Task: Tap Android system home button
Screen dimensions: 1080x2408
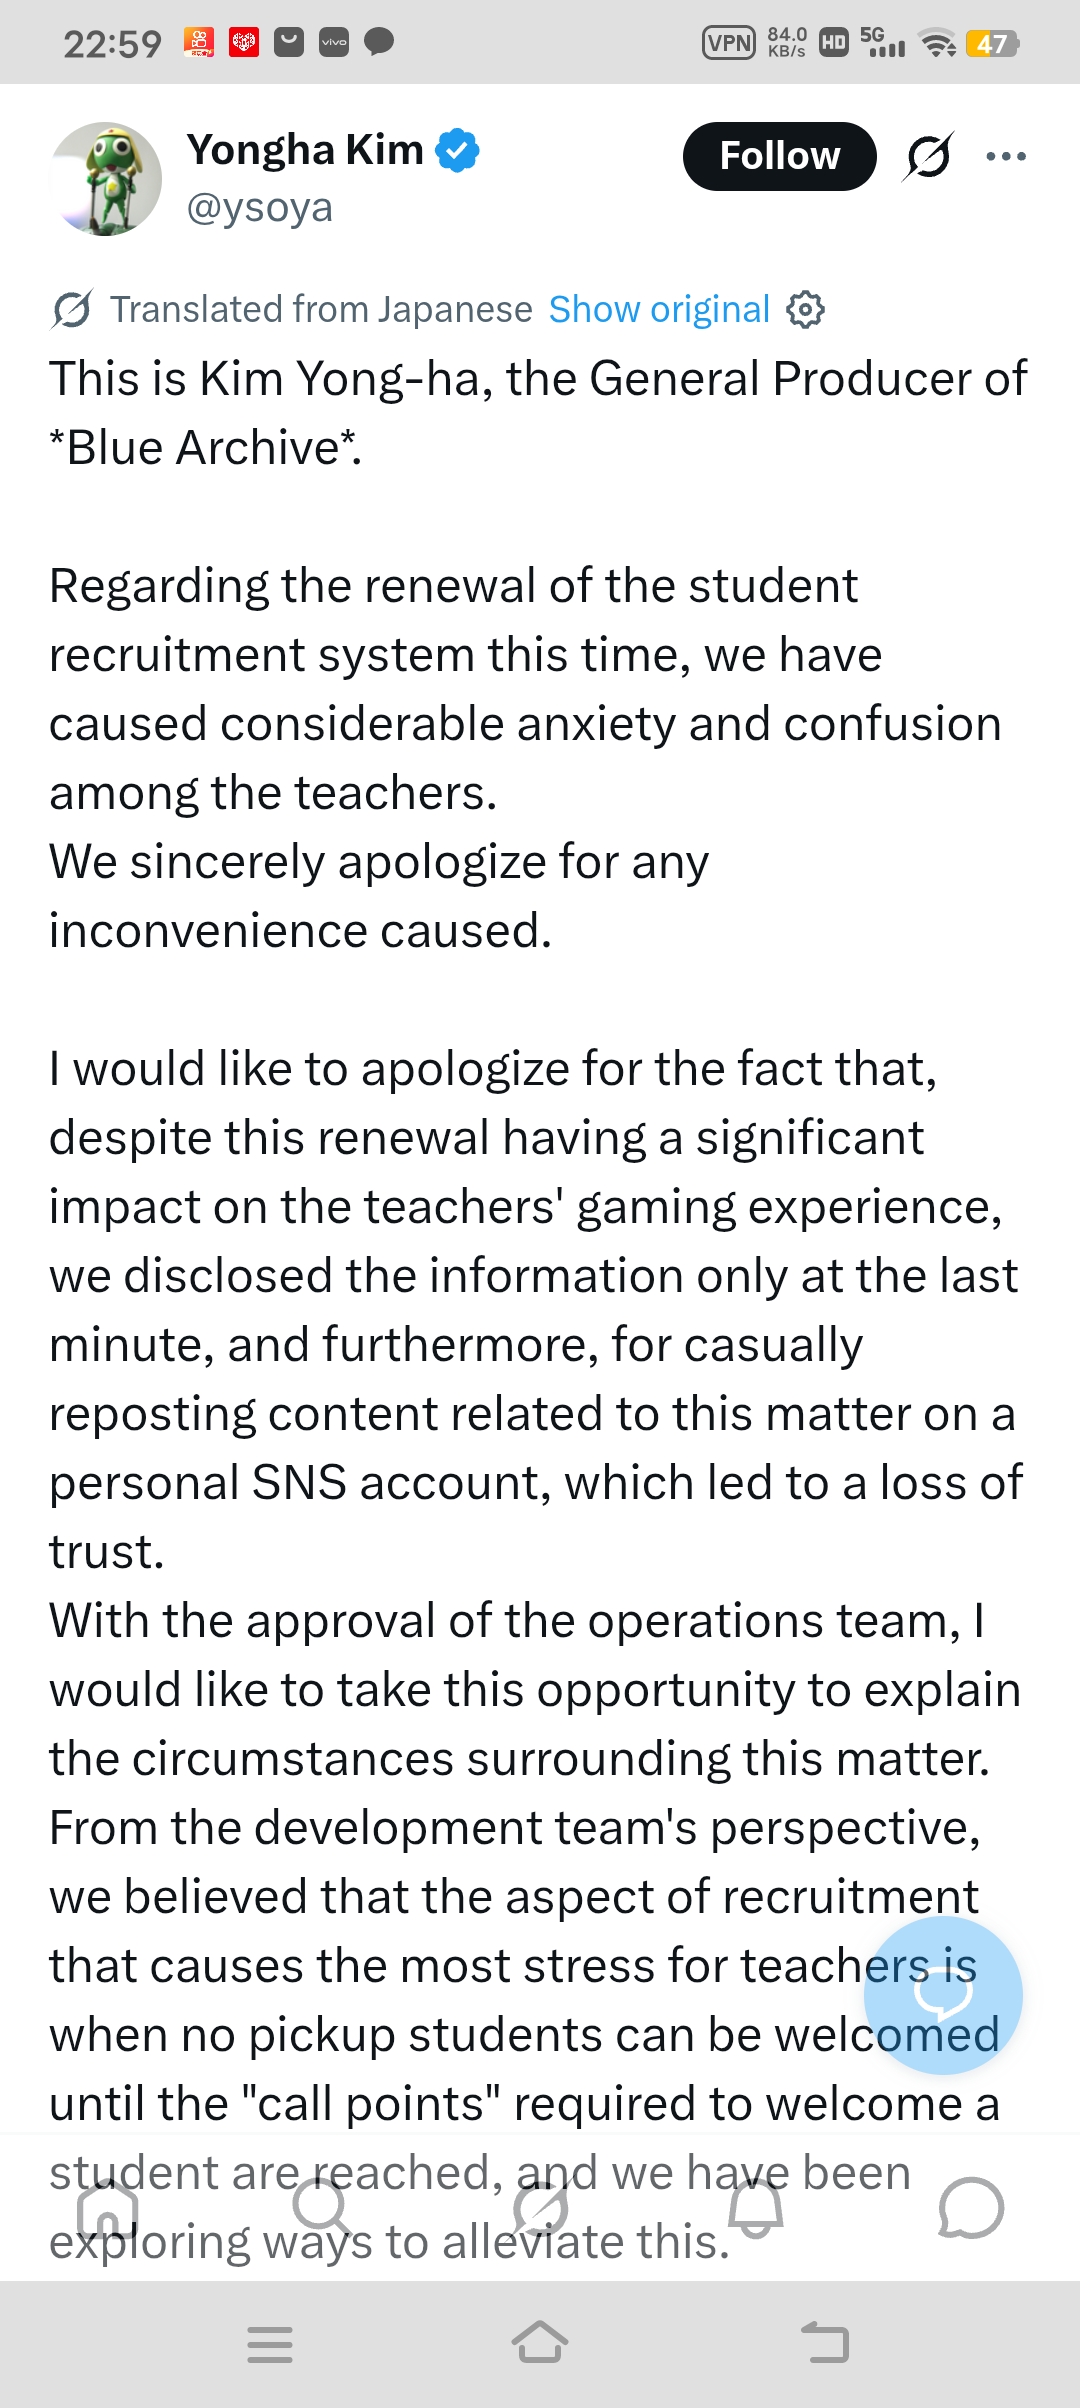Action: (x=540, y=2342)
